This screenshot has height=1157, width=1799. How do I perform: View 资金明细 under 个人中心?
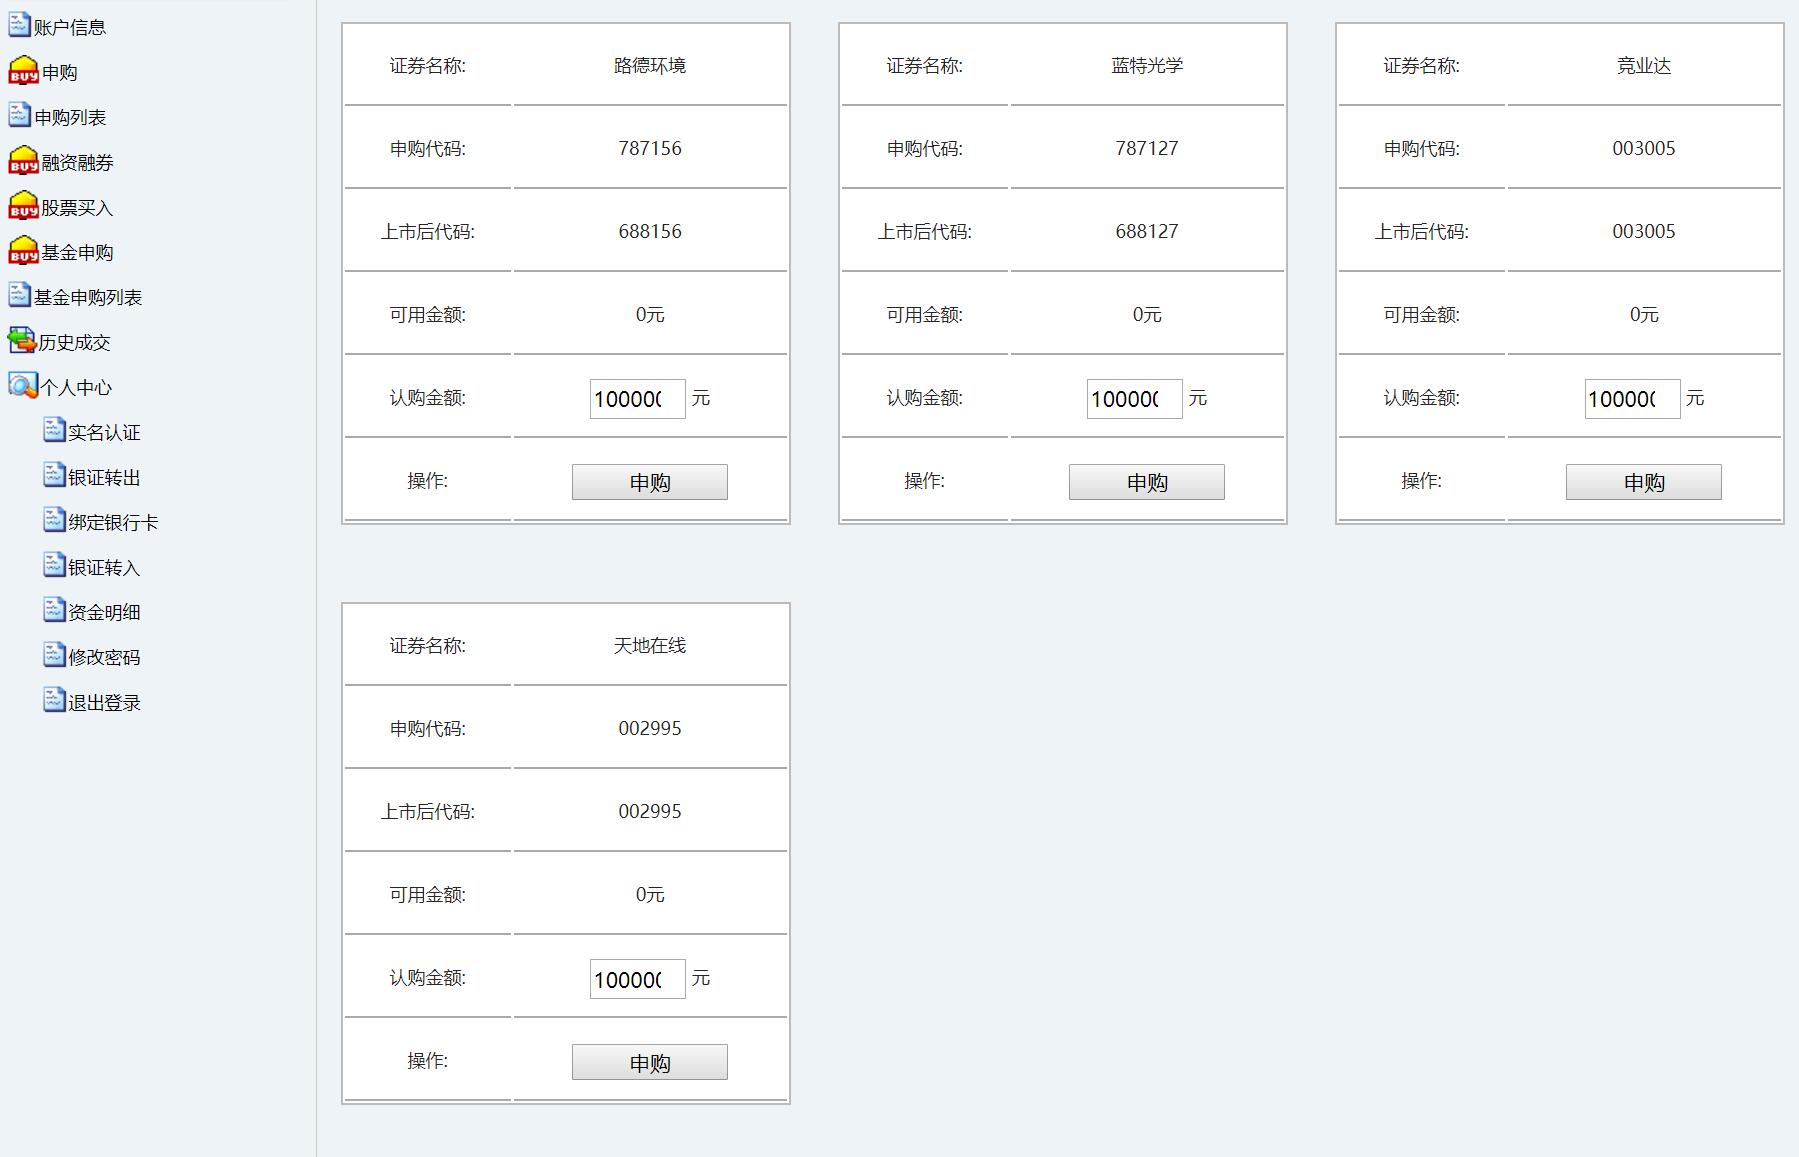click(x=104, y=613)
